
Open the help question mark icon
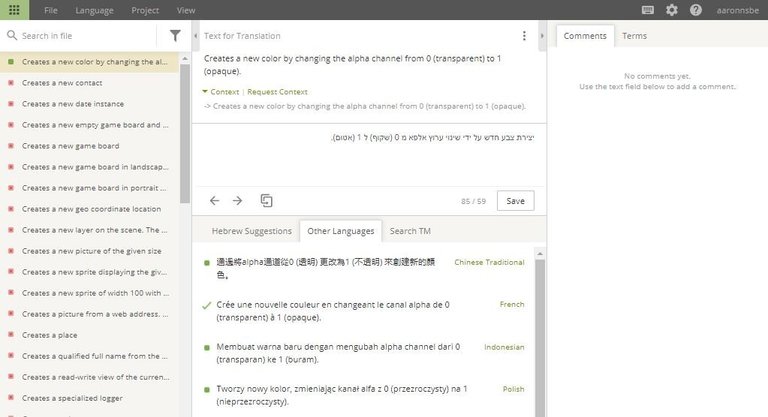pyautogui.click(x=695, y=10)
